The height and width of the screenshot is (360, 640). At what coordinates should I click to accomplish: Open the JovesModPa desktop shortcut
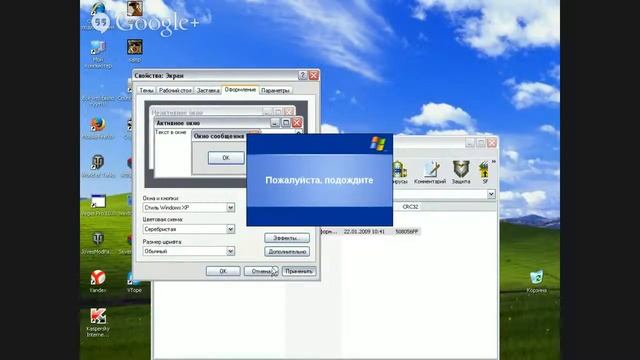pyautogui.click(x=97, y=243)
